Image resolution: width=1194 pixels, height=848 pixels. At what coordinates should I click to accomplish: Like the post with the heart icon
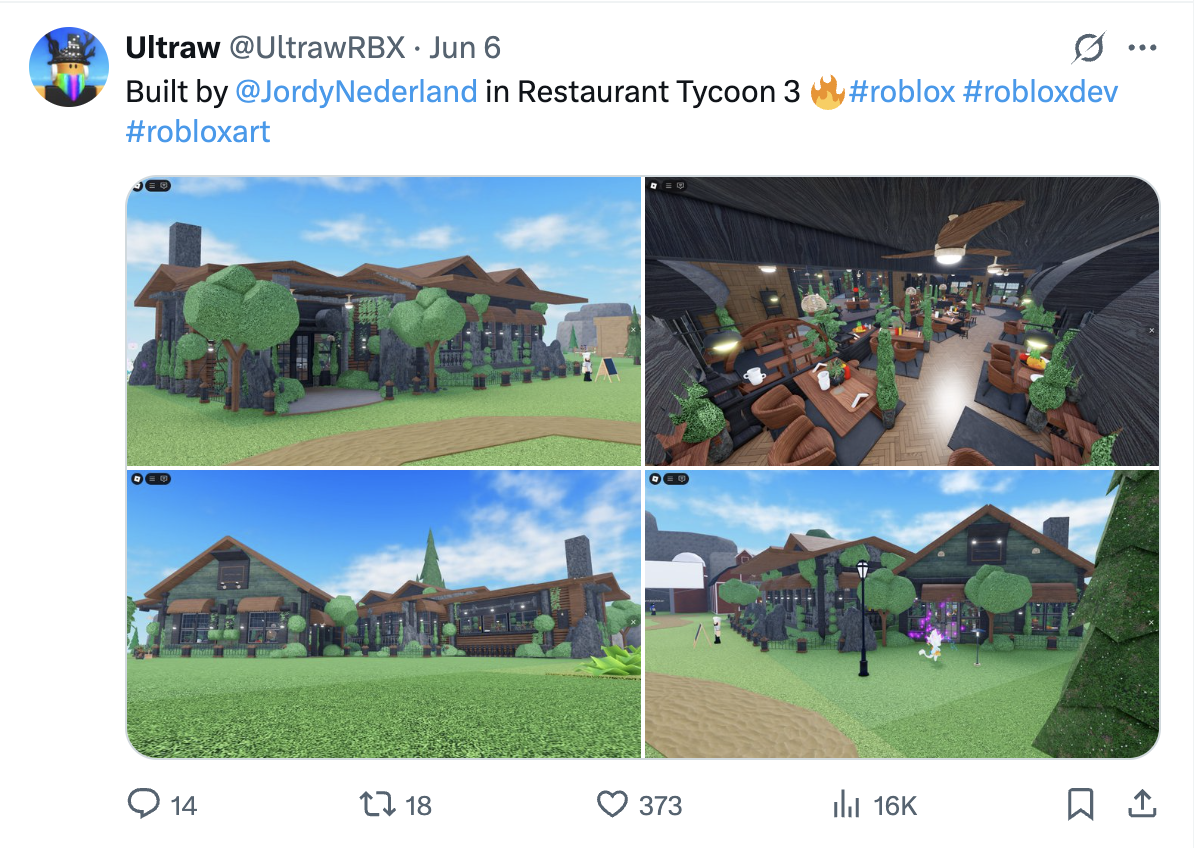[x=612, y=804]
